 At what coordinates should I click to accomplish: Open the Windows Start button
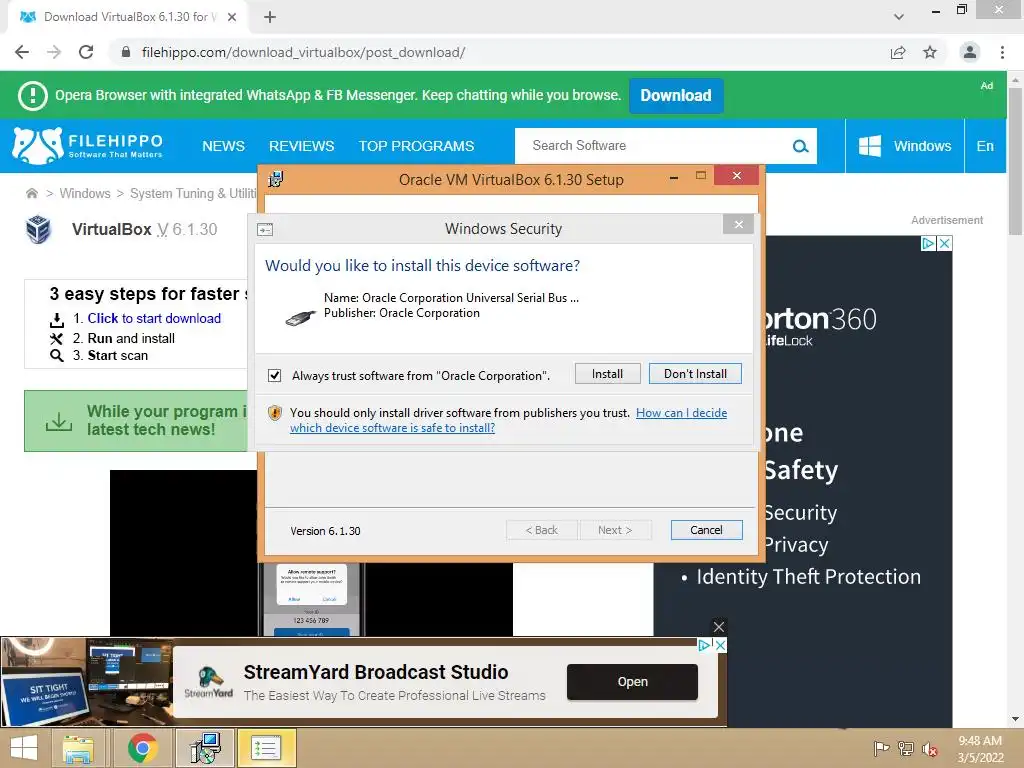pyautogui.click(x=24, y=748)
